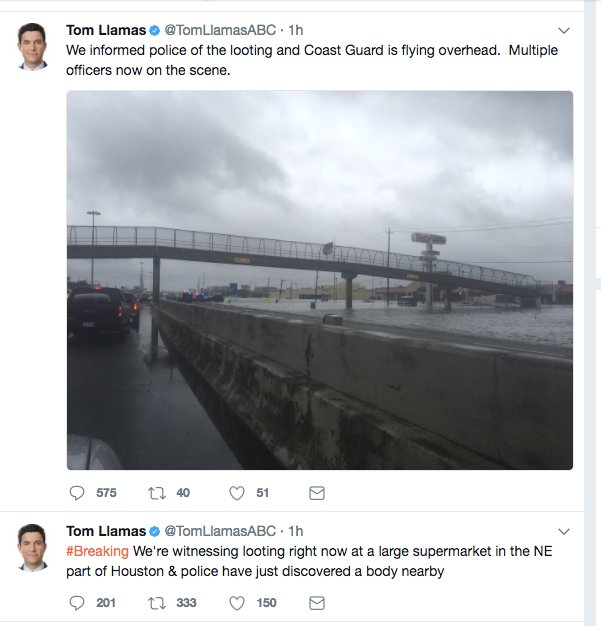The width and height of the screenshot is (601, 626).
Task: Open 1h timestamp on the top tweet
Action: point(296,30)
